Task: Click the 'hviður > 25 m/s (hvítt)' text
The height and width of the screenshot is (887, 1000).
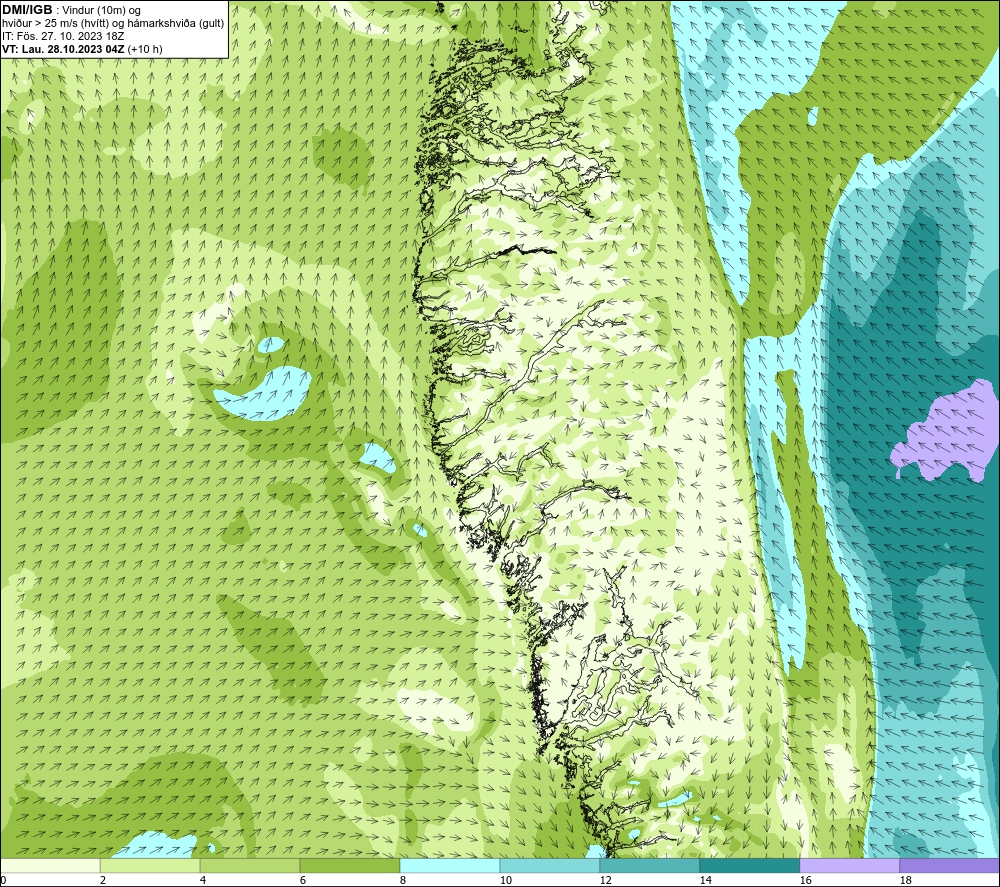Action: click(55, 24)
